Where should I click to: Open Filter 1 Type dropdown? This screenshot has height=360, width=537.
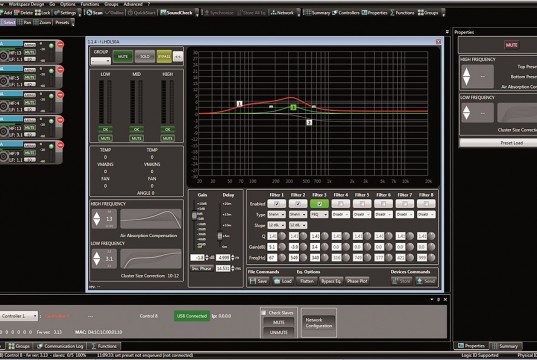277,214
